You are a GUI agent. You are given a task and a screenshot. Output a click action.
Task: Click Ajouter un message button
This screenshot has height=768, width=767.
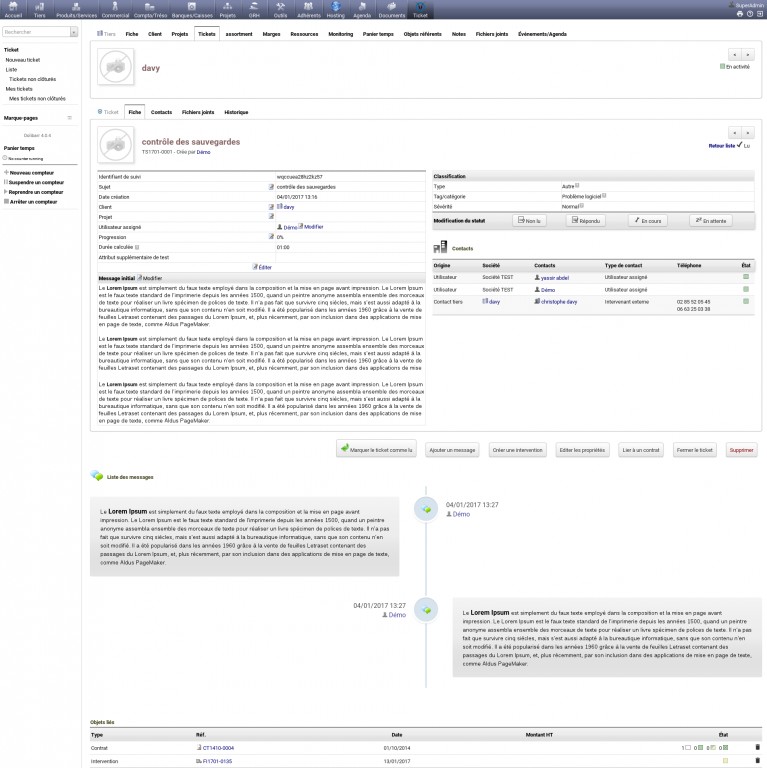tap(452, 450)
